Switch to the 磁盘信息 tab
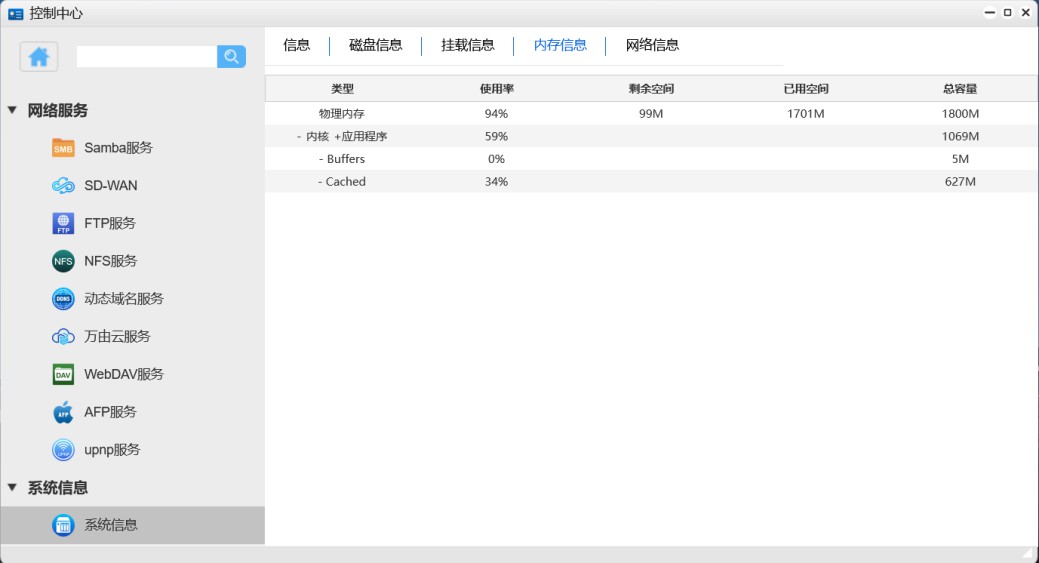This screenshot has width=1039, height=563. click(375, 45)
